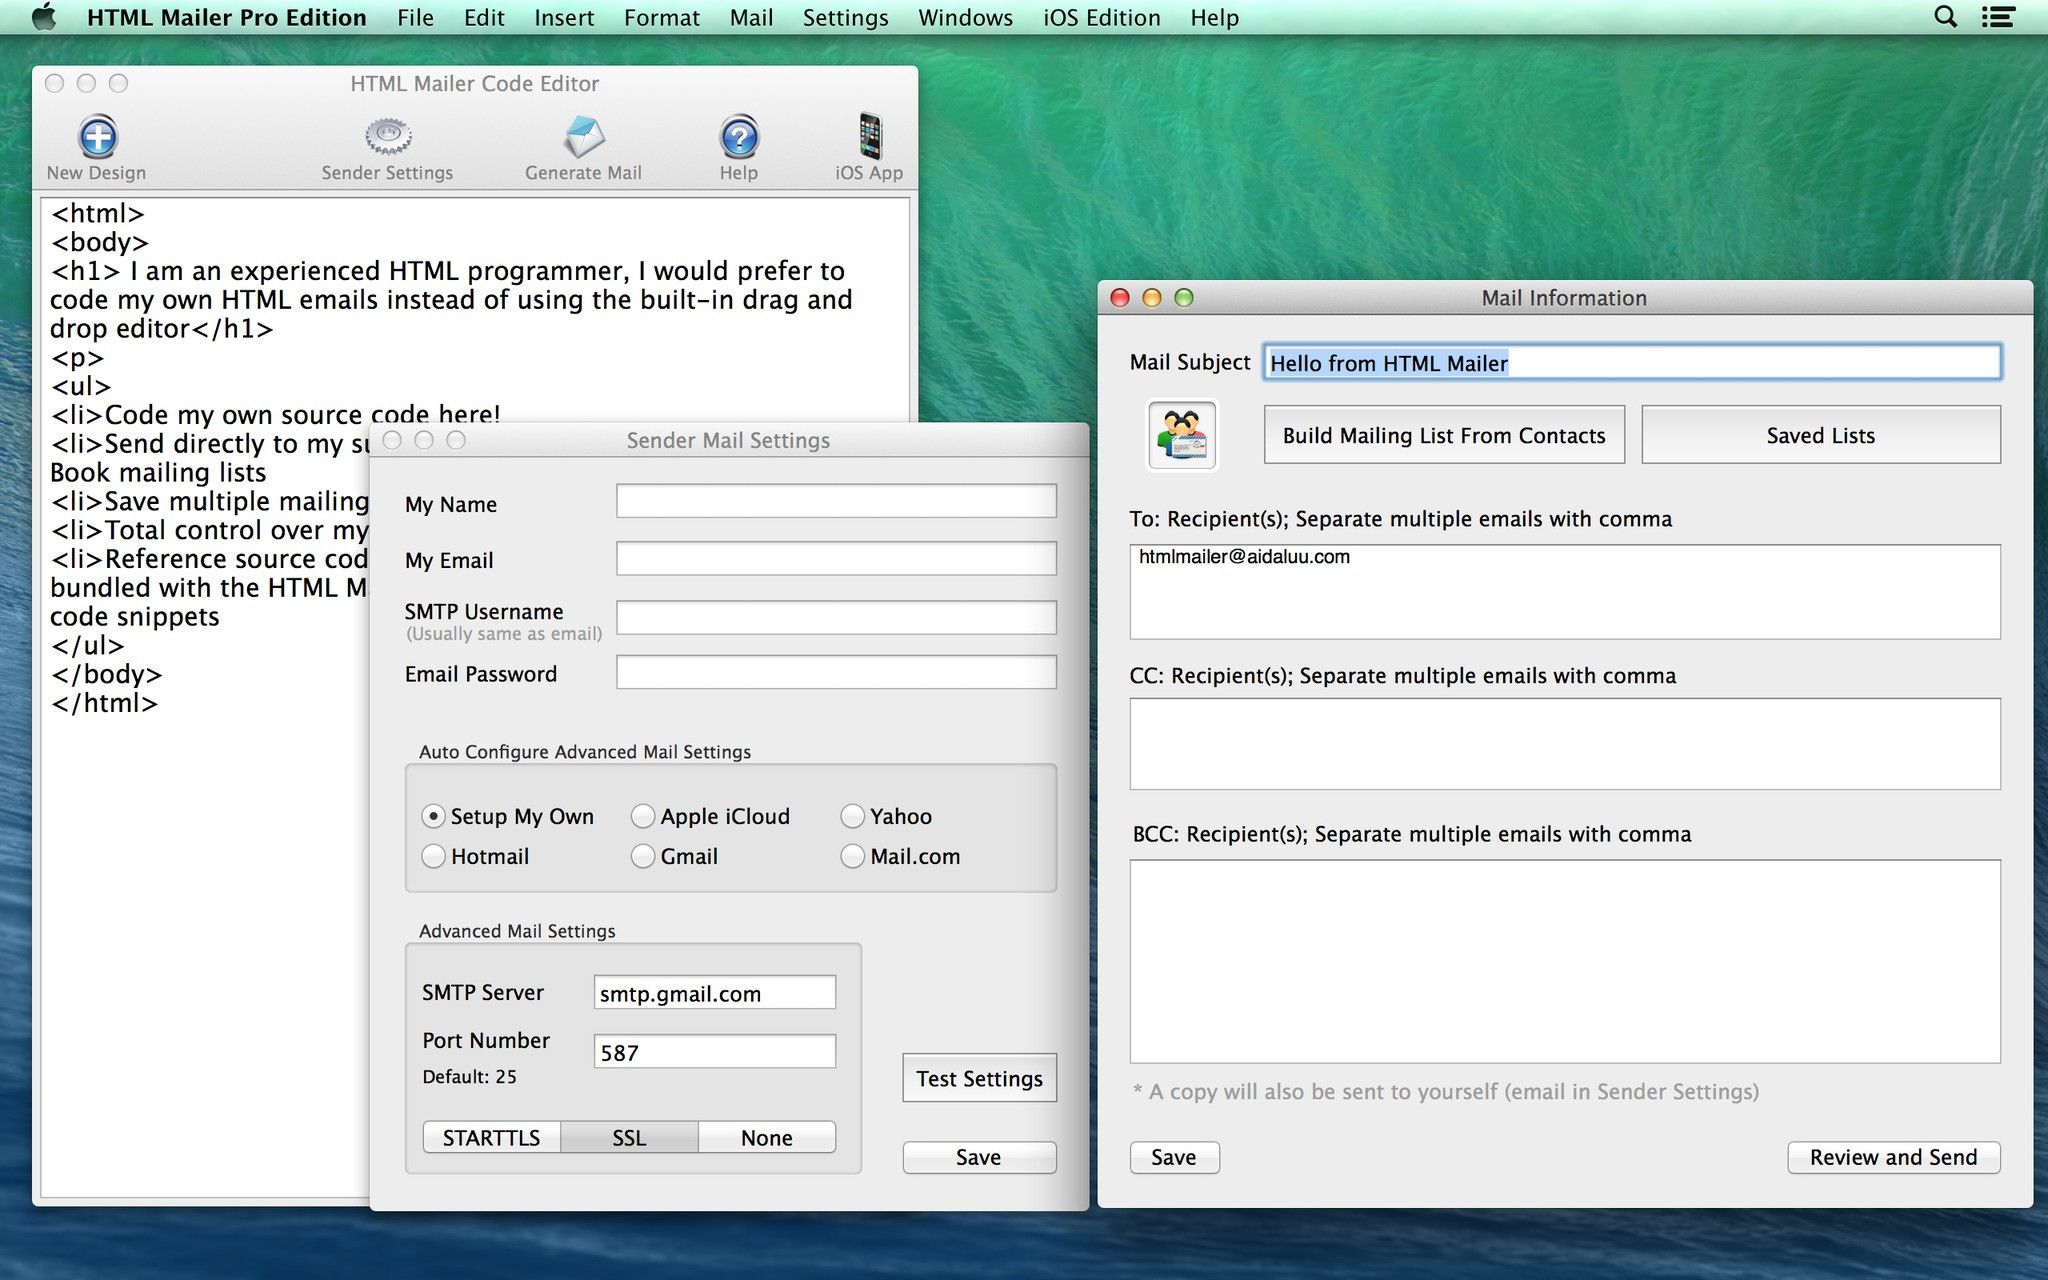The height and width of the screenshot is (1280, 2048).
Task: Open the File menu
Action: 415,17
